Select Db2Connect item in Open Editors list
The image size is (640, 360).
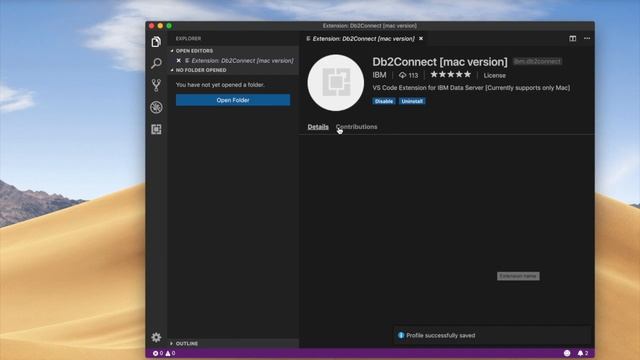pyautogui.click(x=234, y=60)
